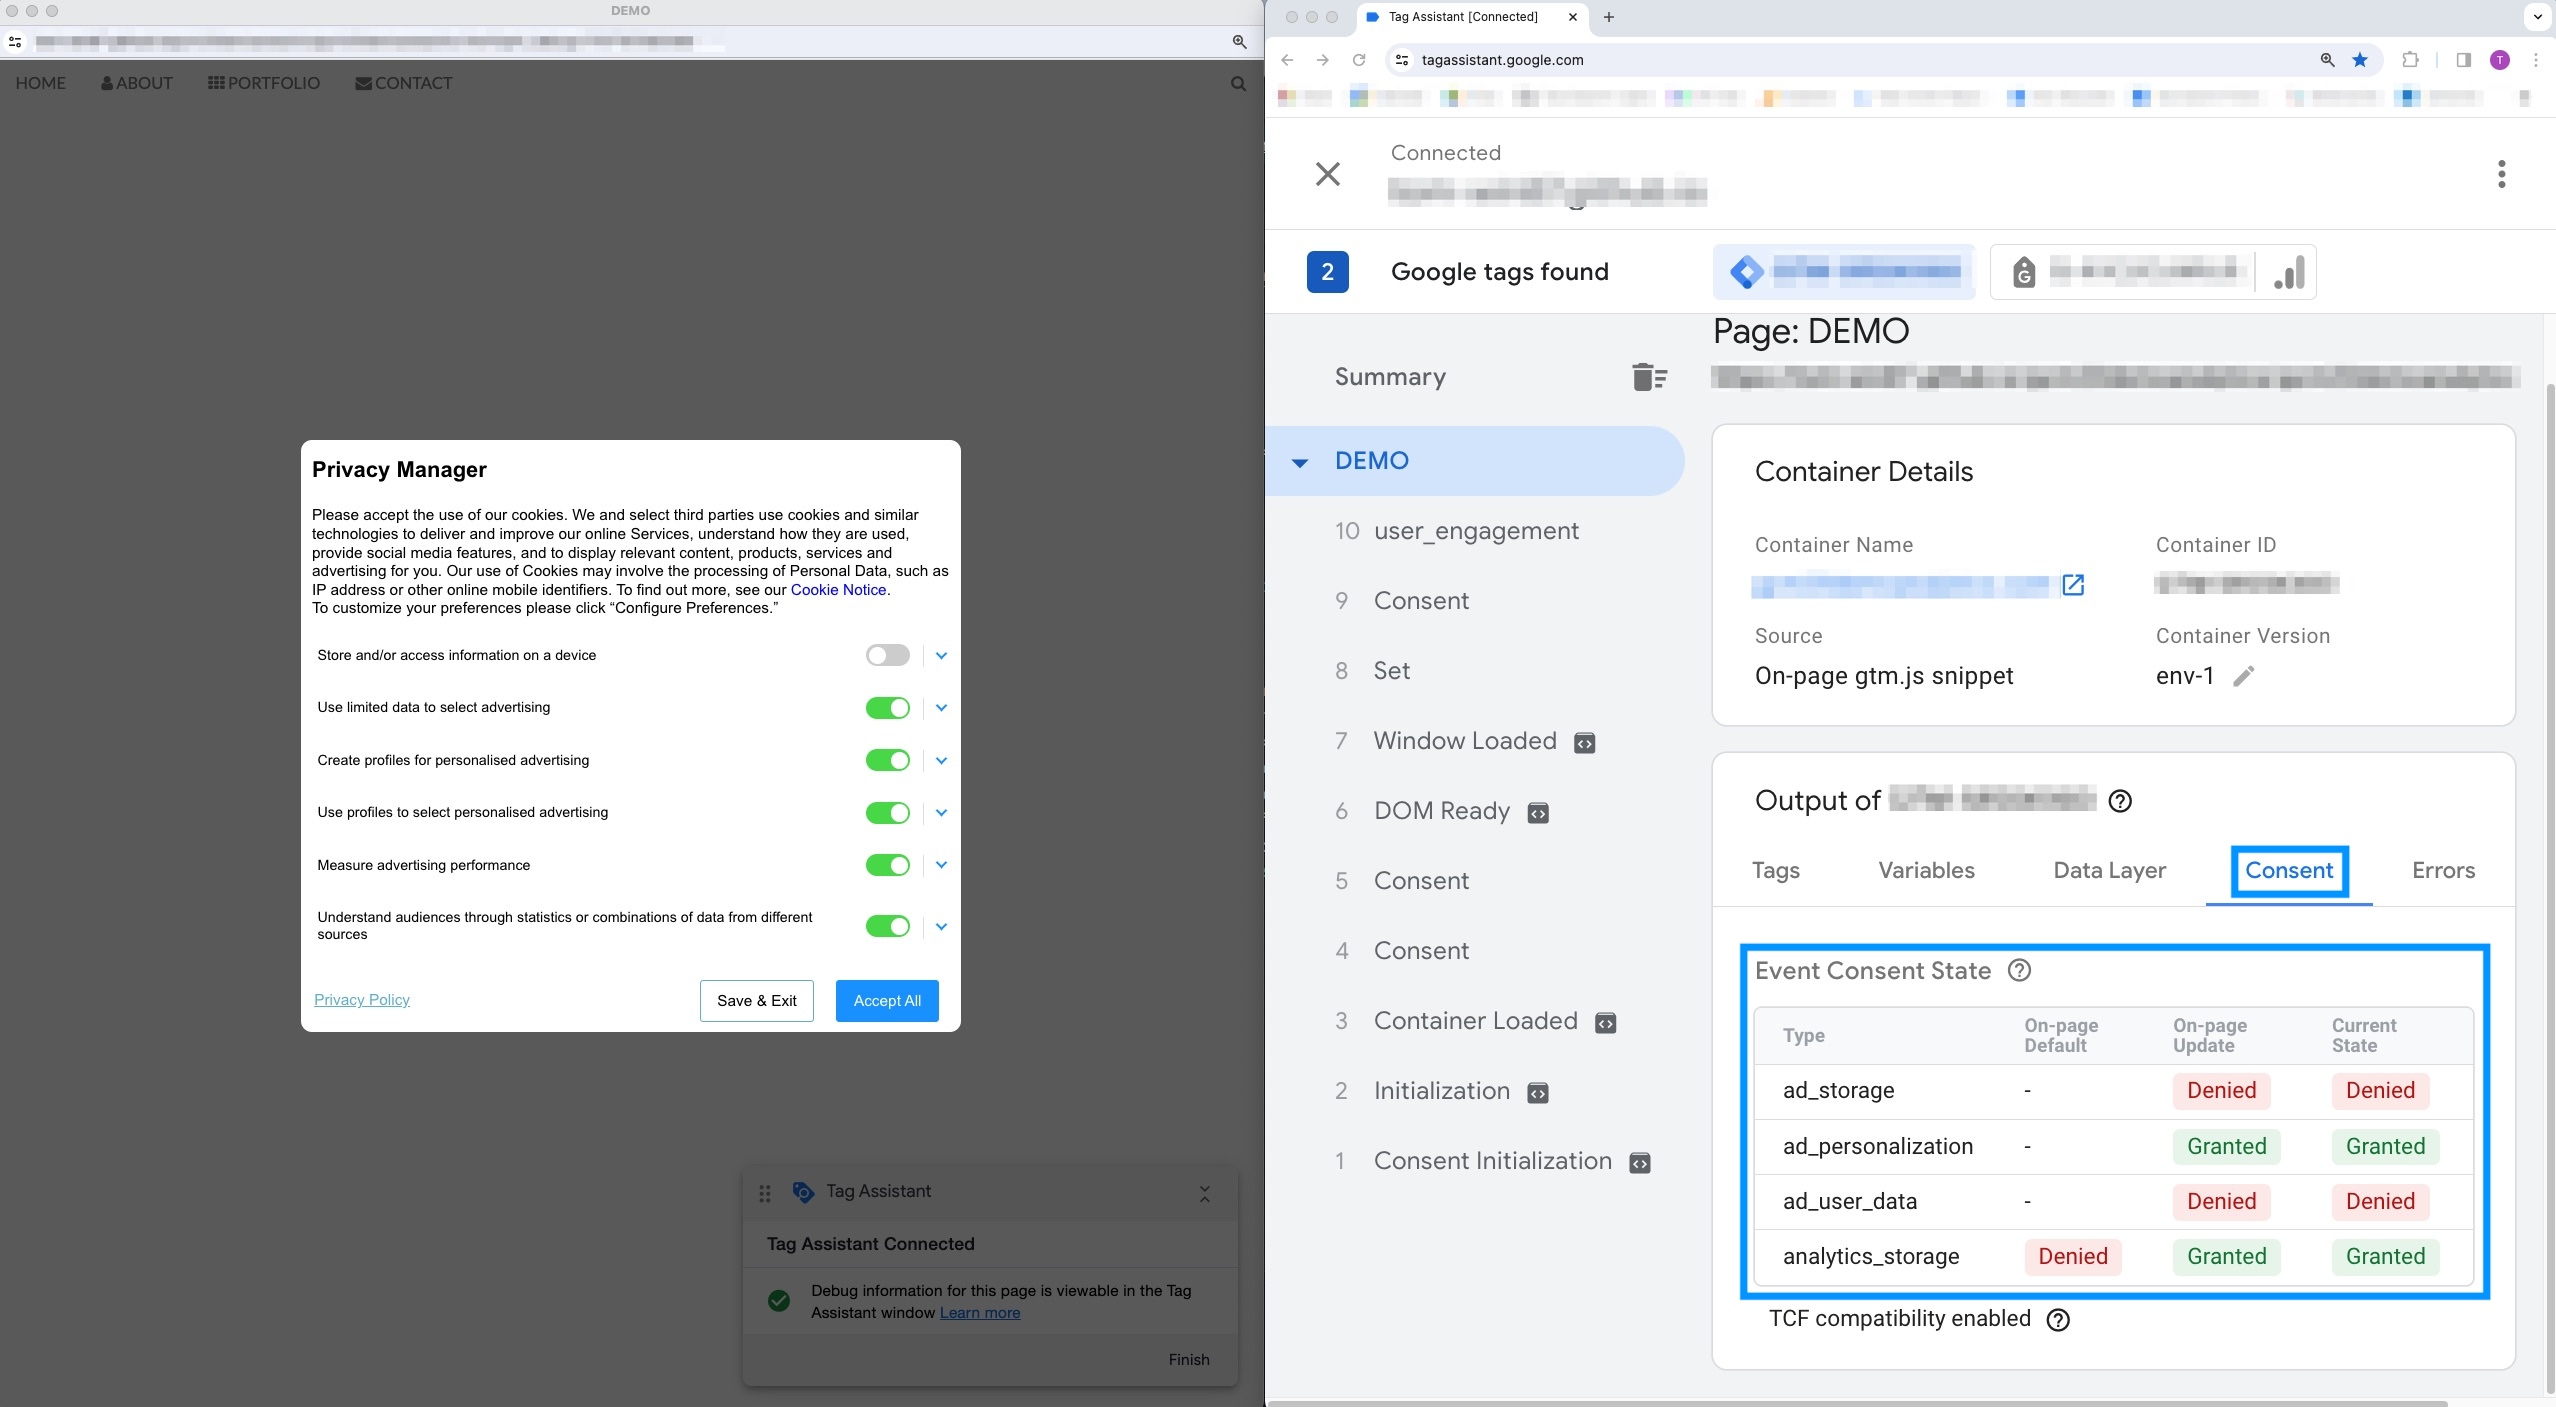Edit Container Version env-1 pencil icon

(2244, 676)
